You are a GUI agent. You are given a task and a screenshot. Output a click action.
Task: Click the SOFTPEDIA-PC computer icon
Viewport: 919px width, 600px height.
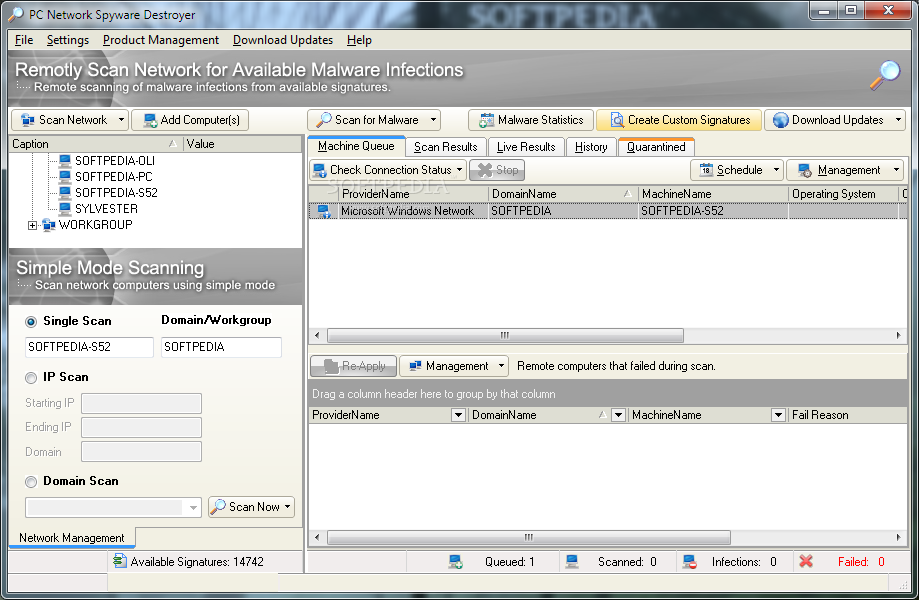coord(65,176)
